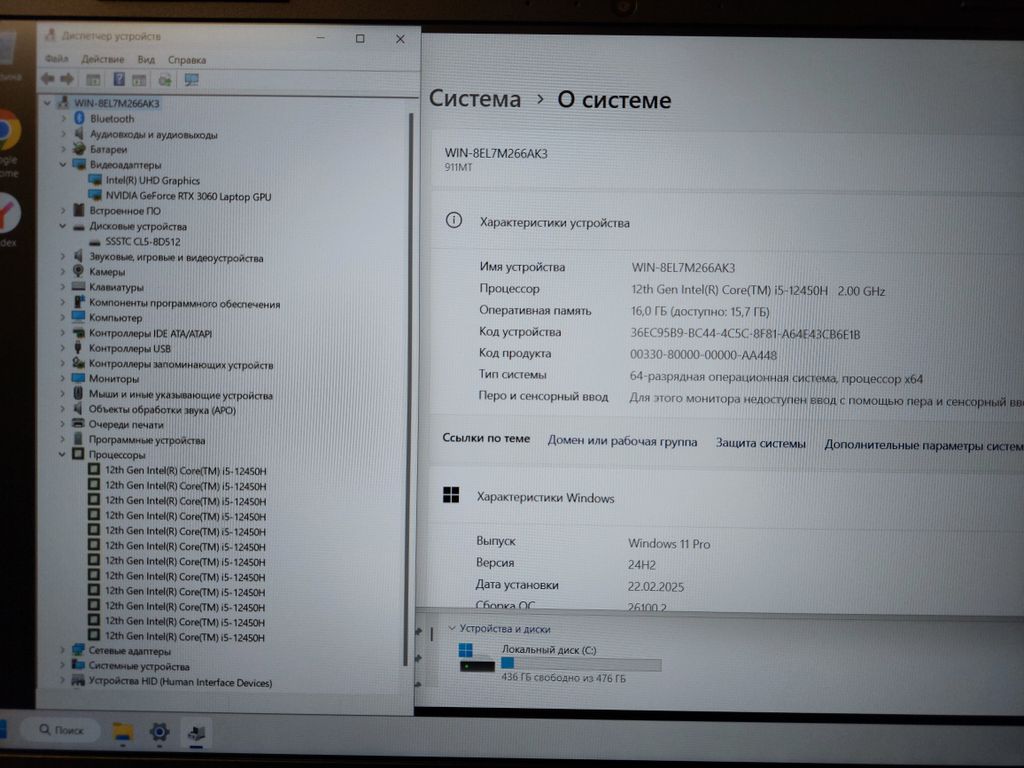Click the action pane toolbar icon

pos(138,80)
